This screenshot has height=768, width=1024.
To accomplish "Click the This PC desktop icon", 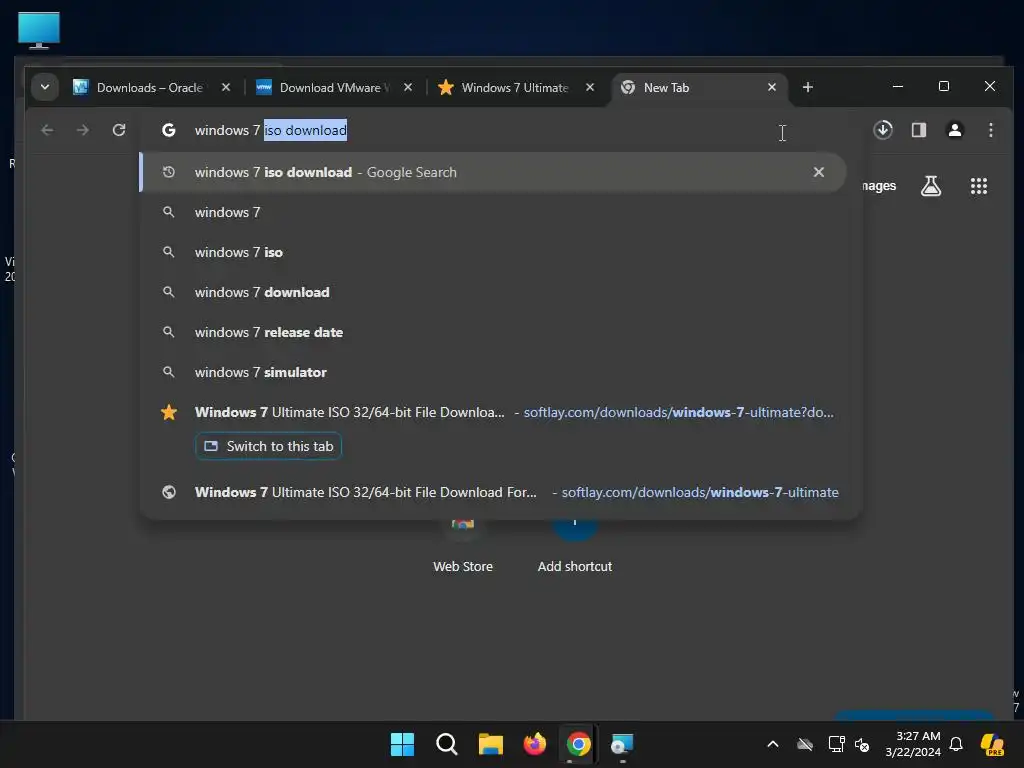I will pos(39,30).
